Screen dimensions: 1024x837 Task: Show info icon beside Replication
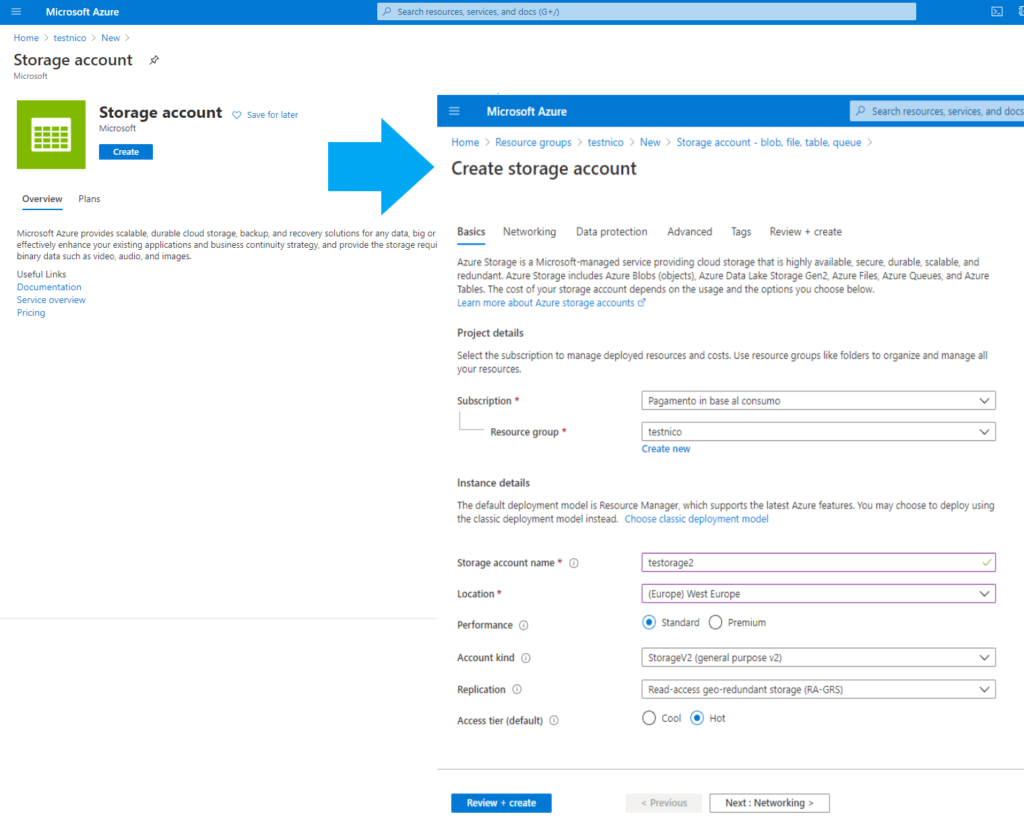(x=517, y=689)
